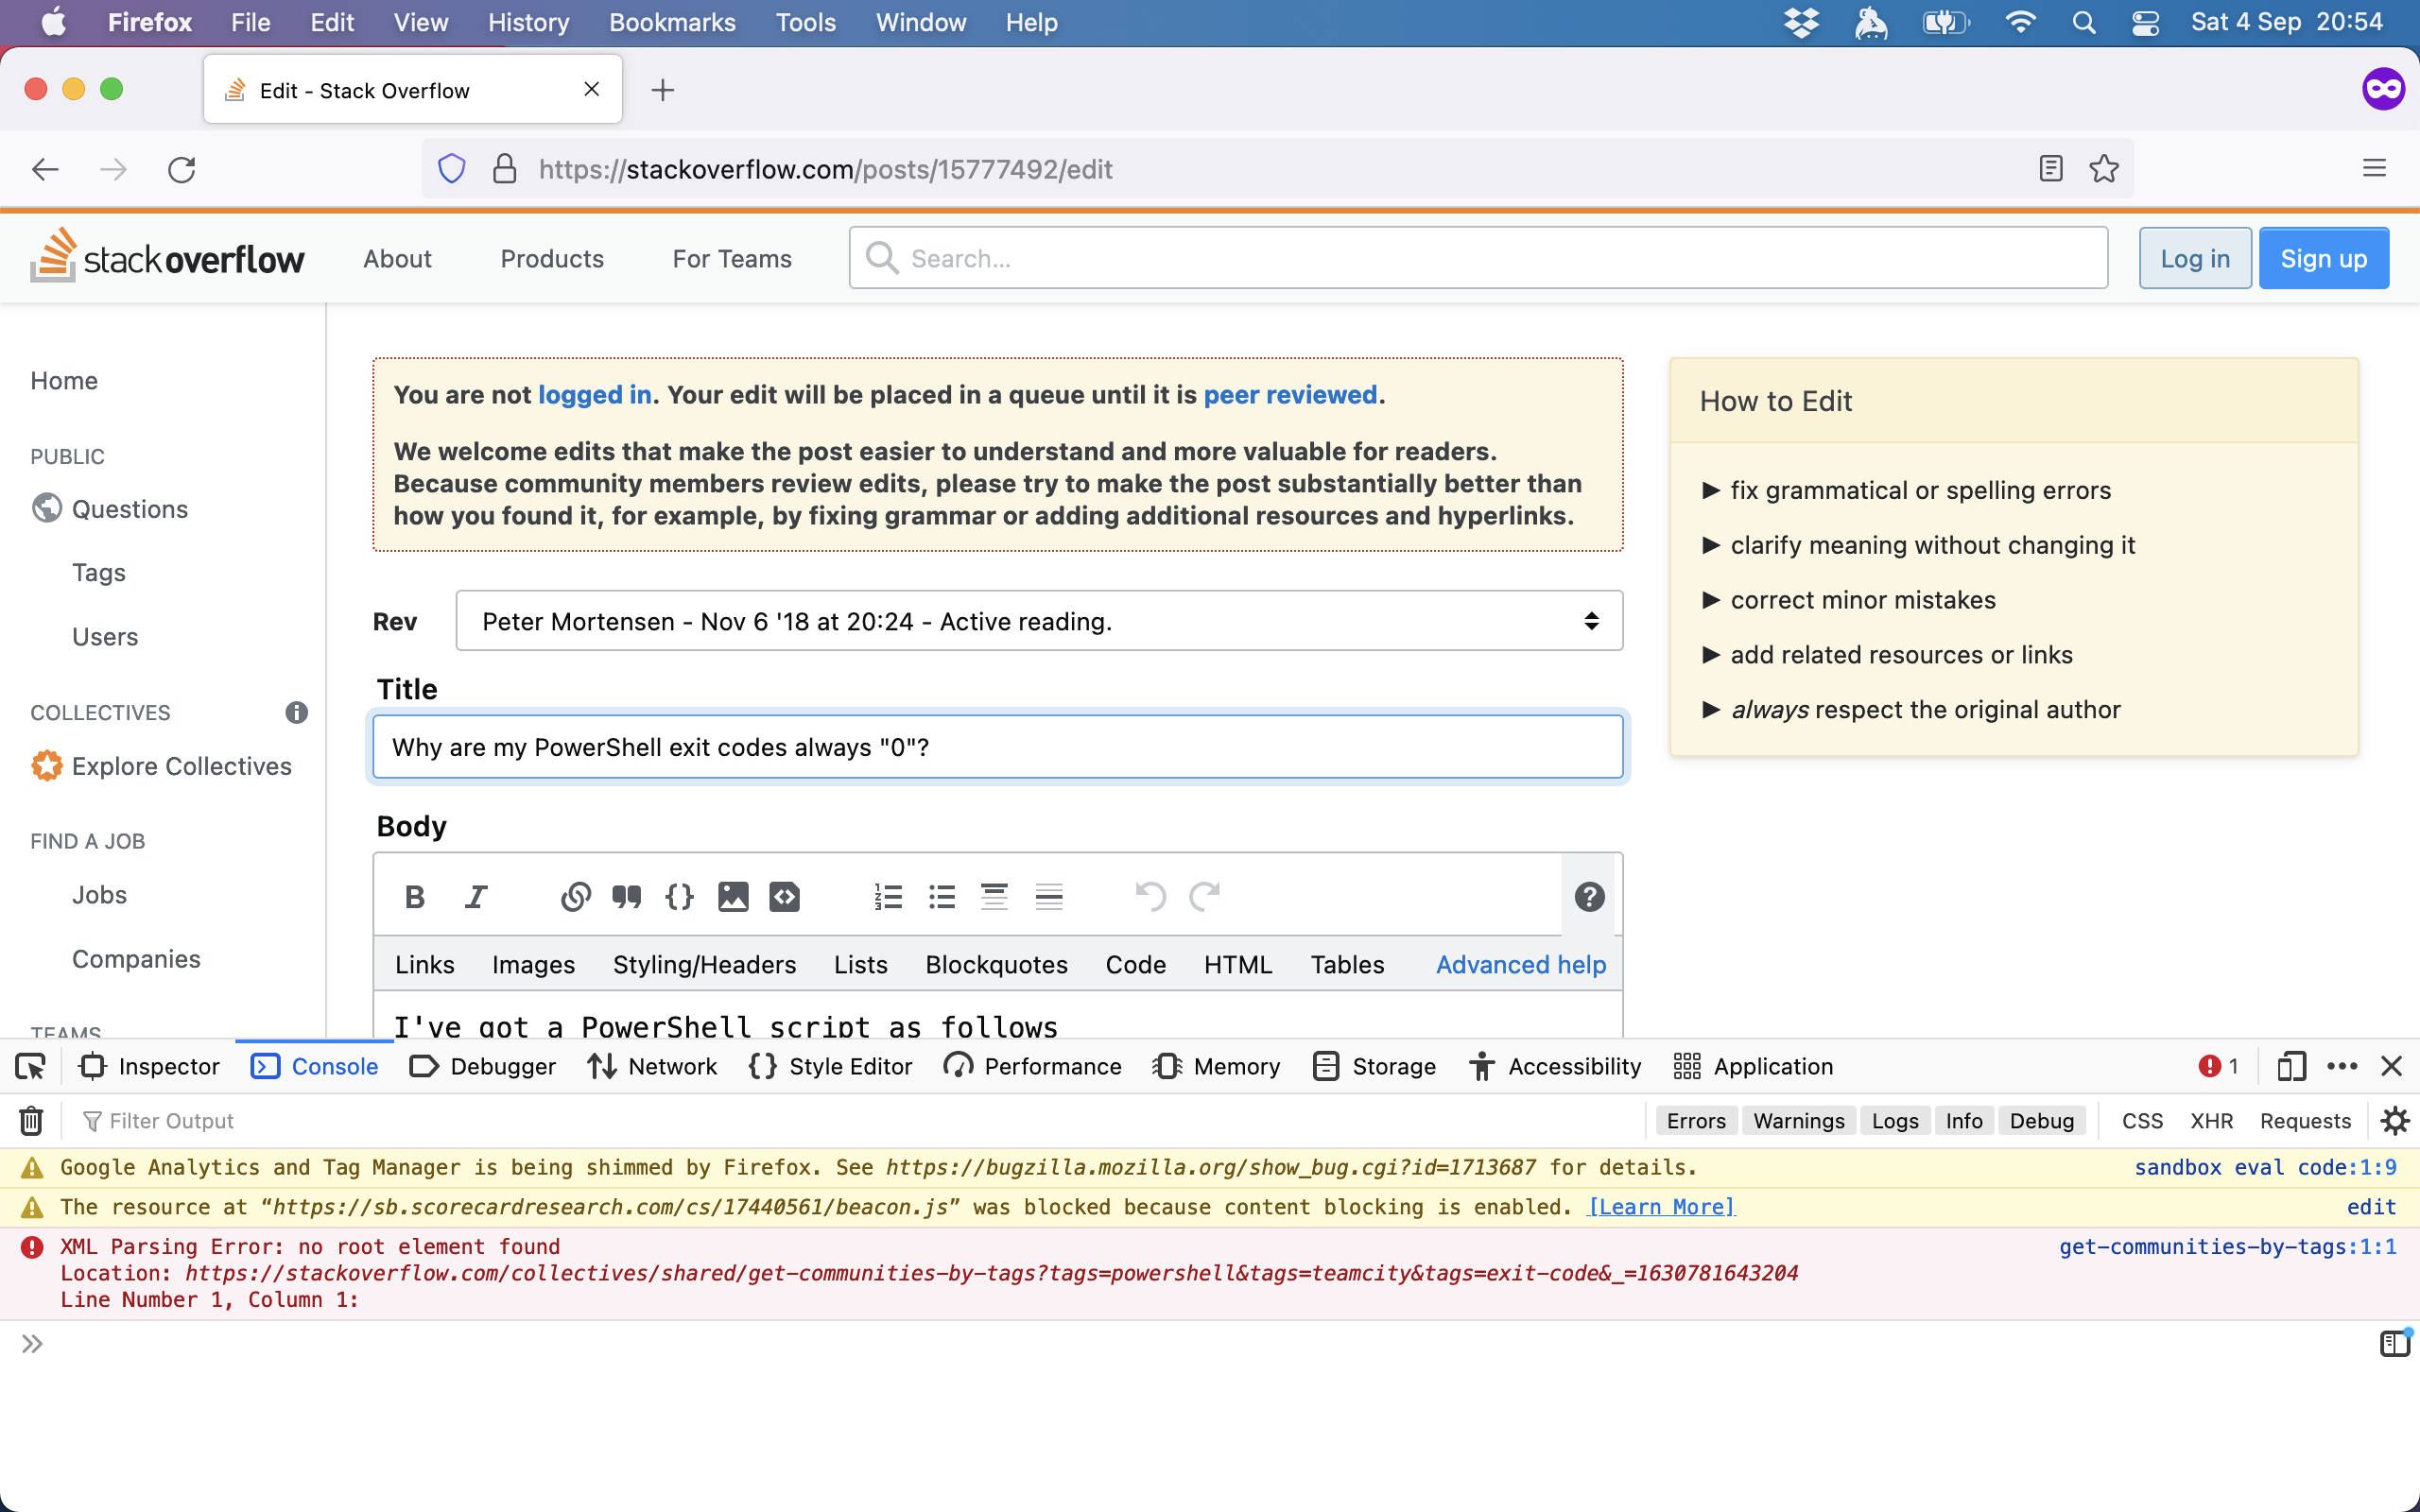
Task: Open the Advanced help link
Action: tap(1521, 965)
